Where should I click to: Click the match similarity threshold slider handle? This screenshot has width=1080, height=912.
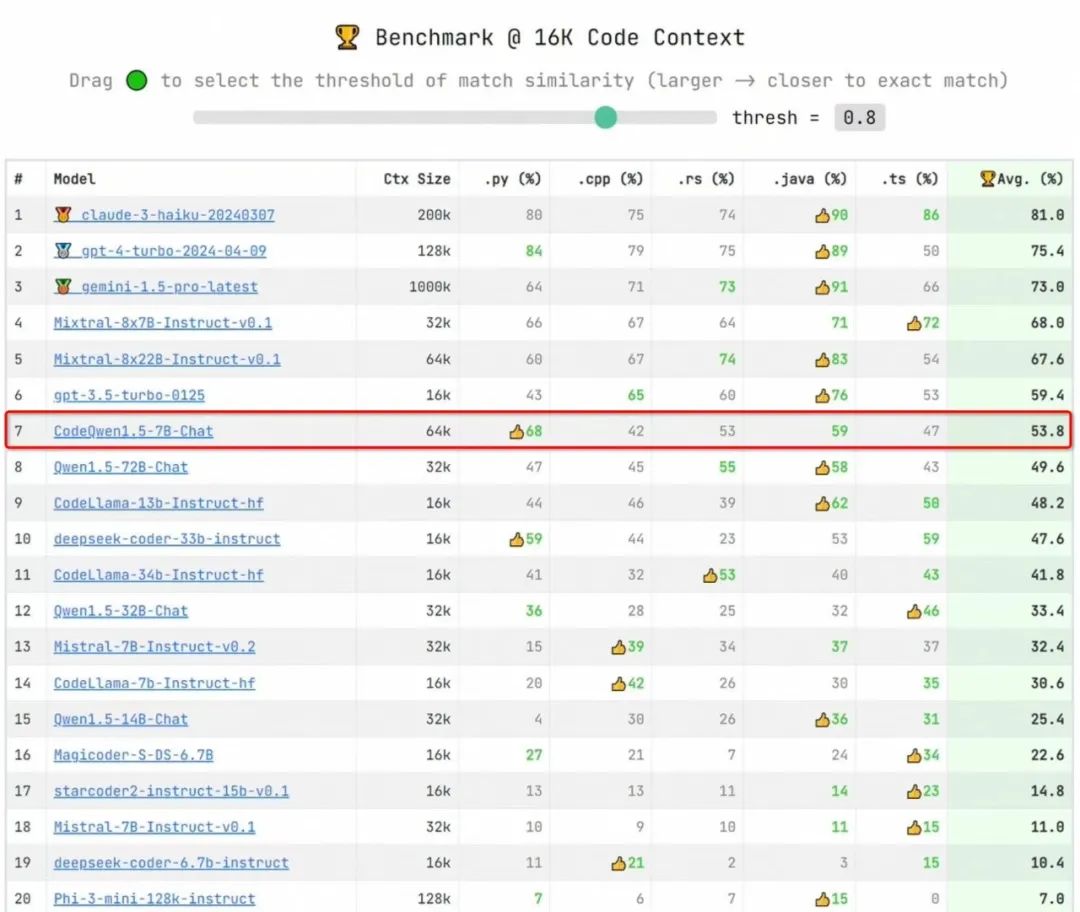[x=605, y=117]
